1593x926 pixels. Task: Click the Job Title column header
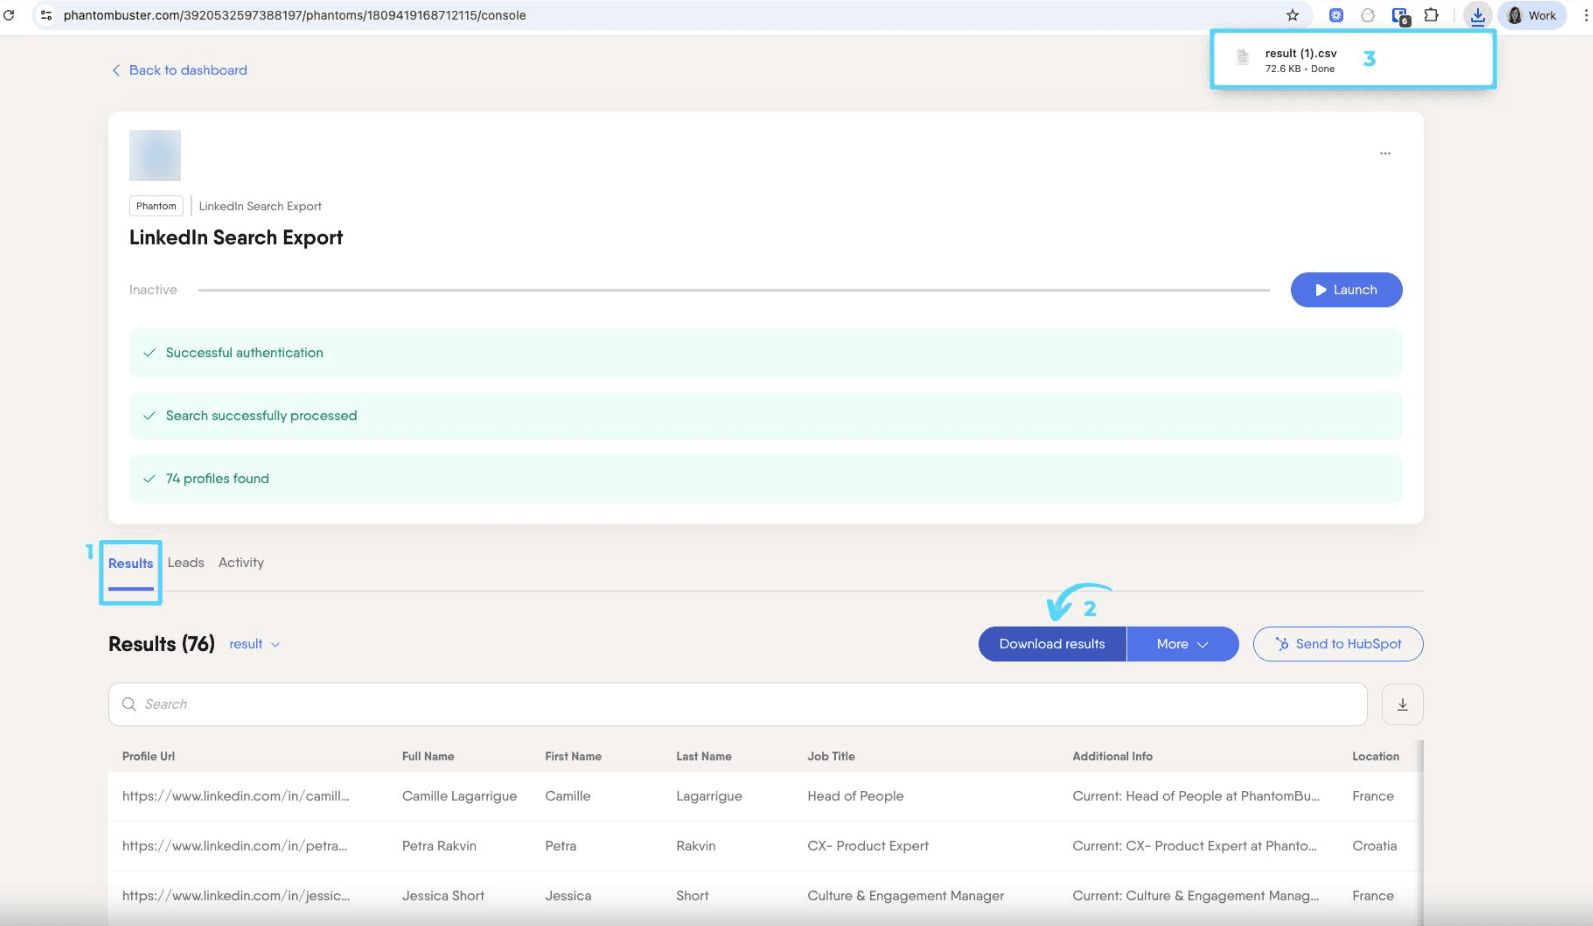pos(831,756)
